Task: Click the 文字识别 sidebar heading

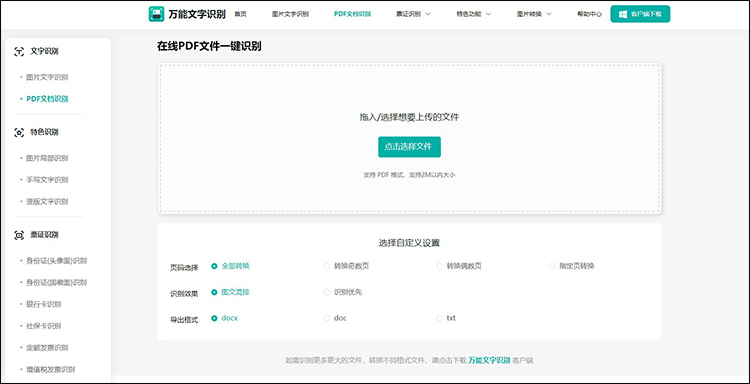Action: click(x=44, y=52)
